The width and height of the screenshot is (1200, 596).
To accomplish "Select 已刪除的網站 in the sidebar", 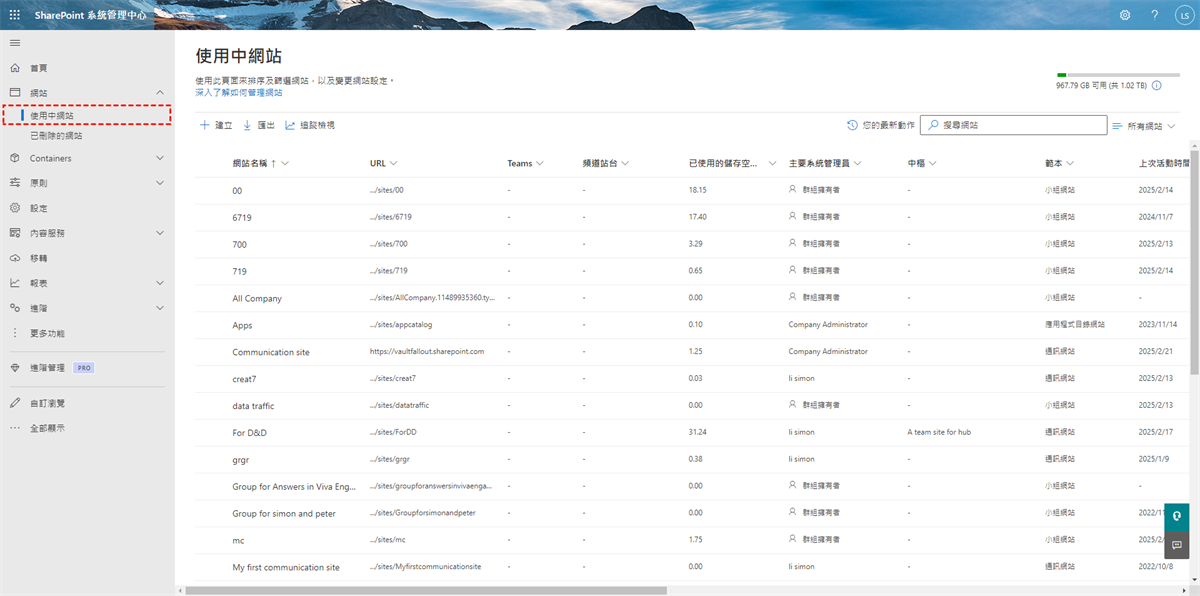I will 56,135.
